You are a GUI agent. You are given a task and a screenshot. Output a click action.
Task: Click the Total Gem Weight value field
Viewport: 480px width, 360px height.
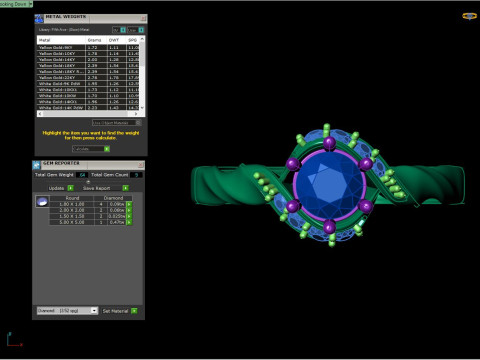(82, 175)
